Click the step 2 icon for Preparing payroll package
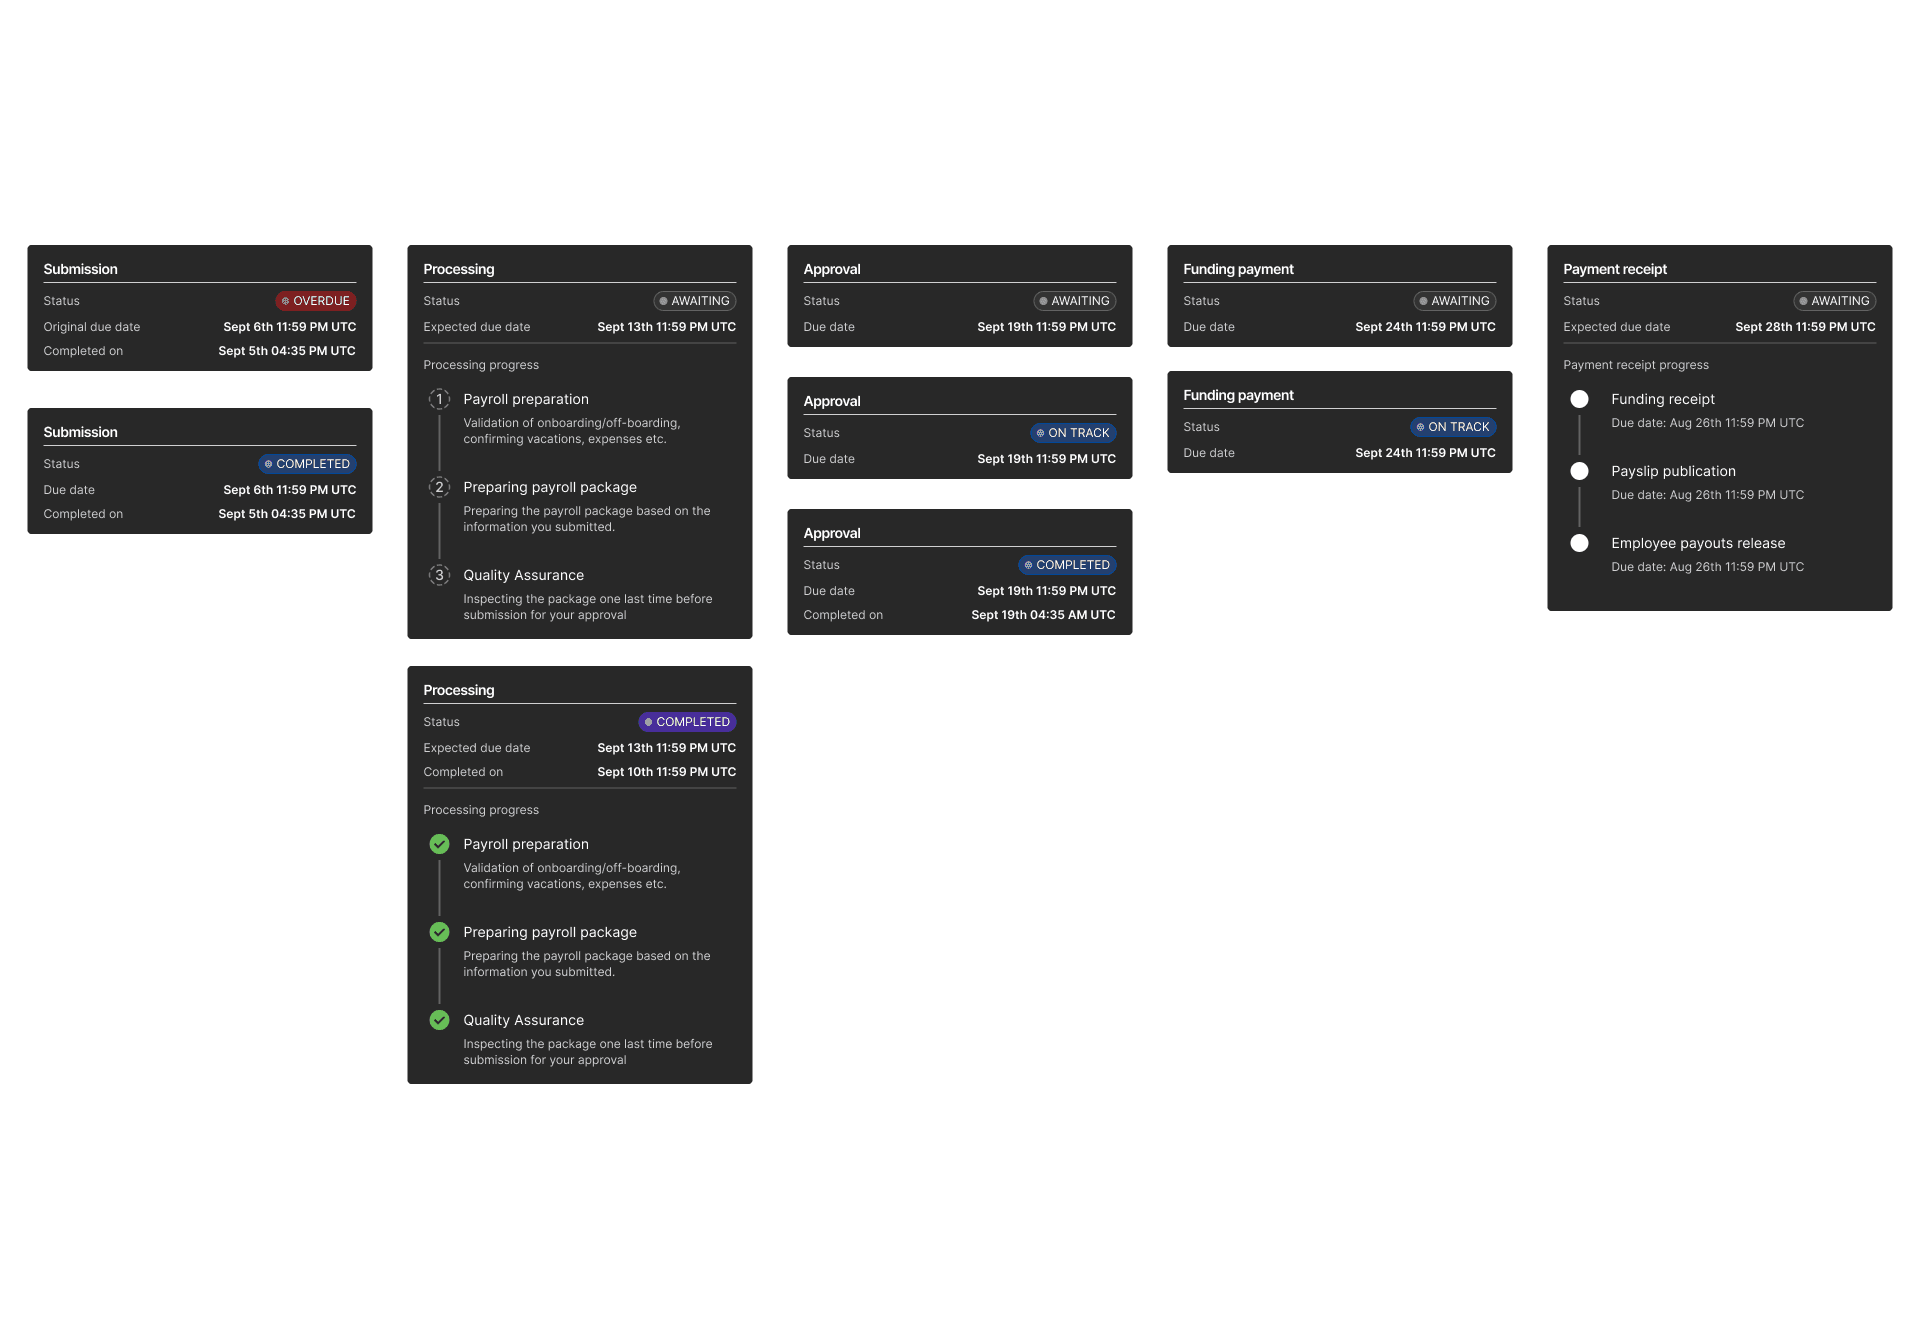The image size is (1920, 1329). [x=440, y=487]
